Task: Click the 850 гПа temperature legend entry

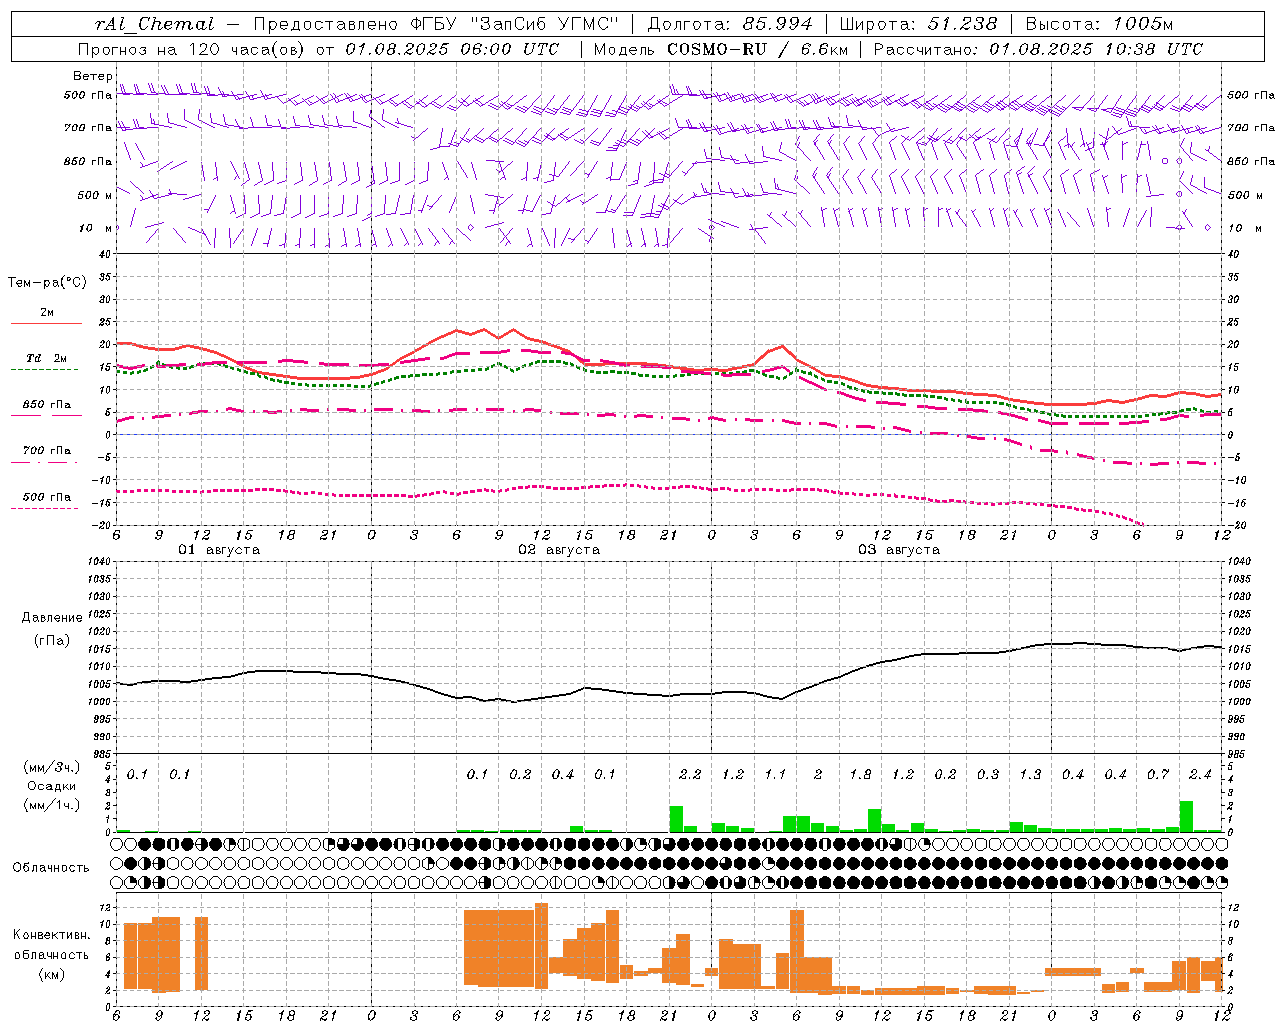Action: (46, 405)
